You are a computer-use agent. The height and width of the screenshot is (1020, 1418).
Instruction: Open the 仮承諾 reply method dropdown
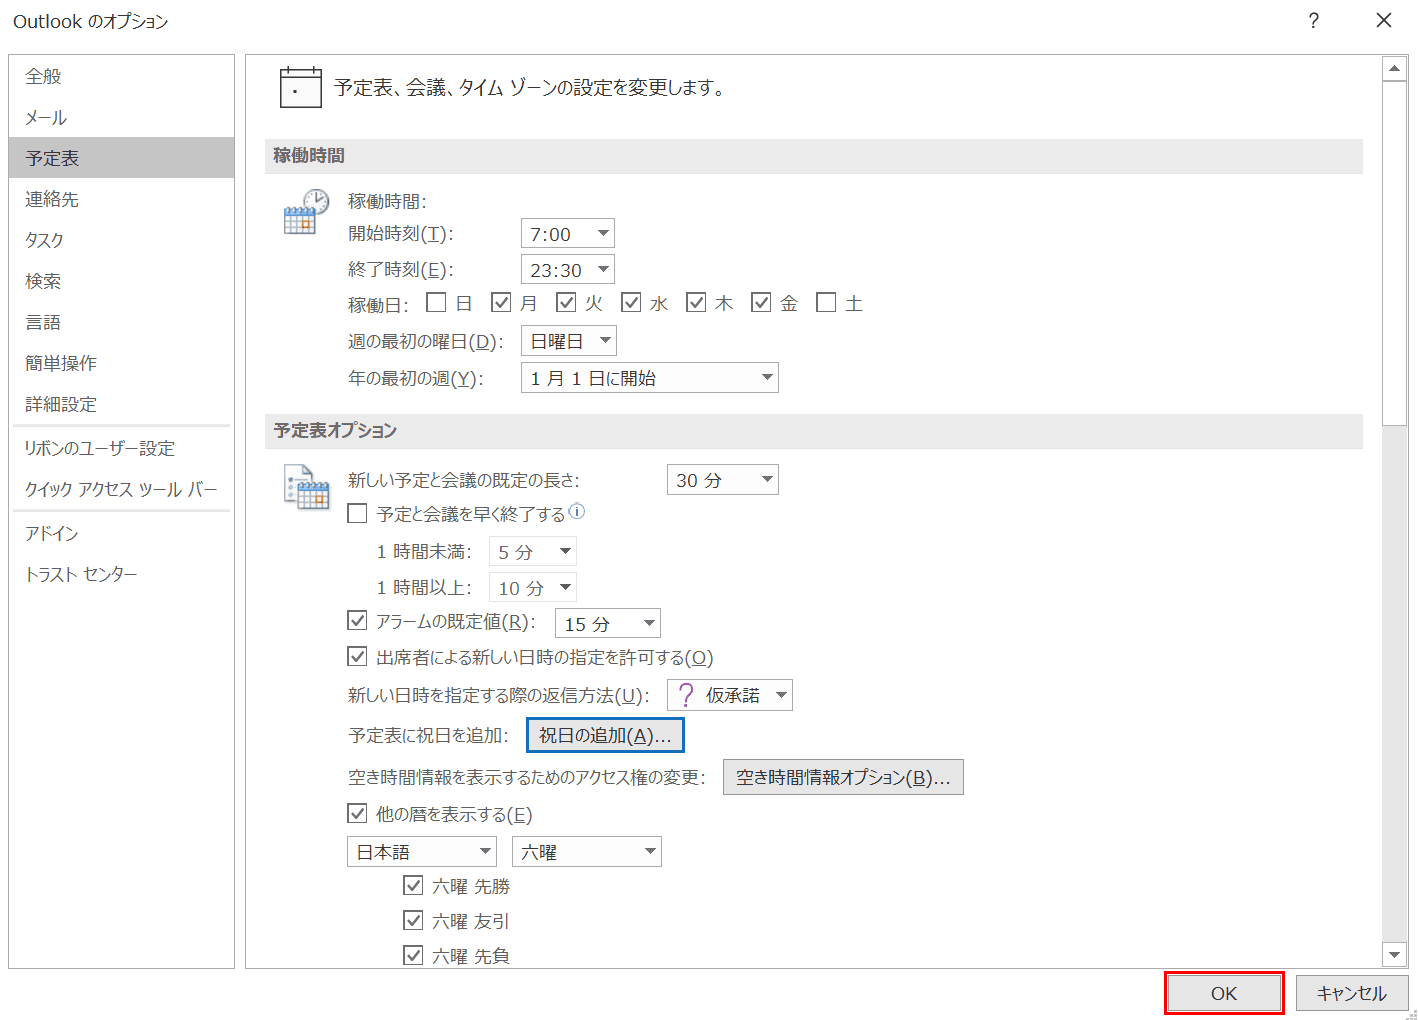tap(730, 695)
